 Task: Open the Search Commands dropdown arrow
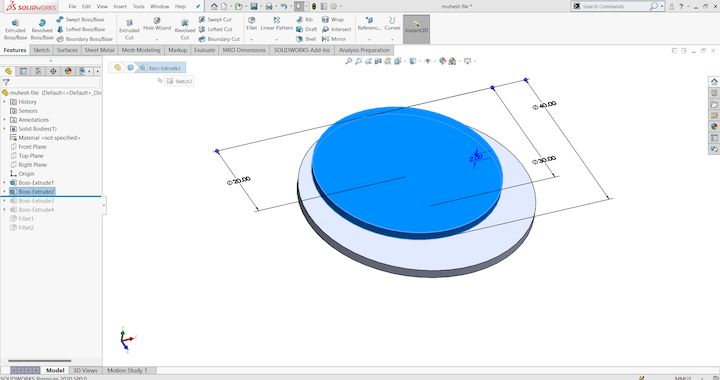(662, 6)
